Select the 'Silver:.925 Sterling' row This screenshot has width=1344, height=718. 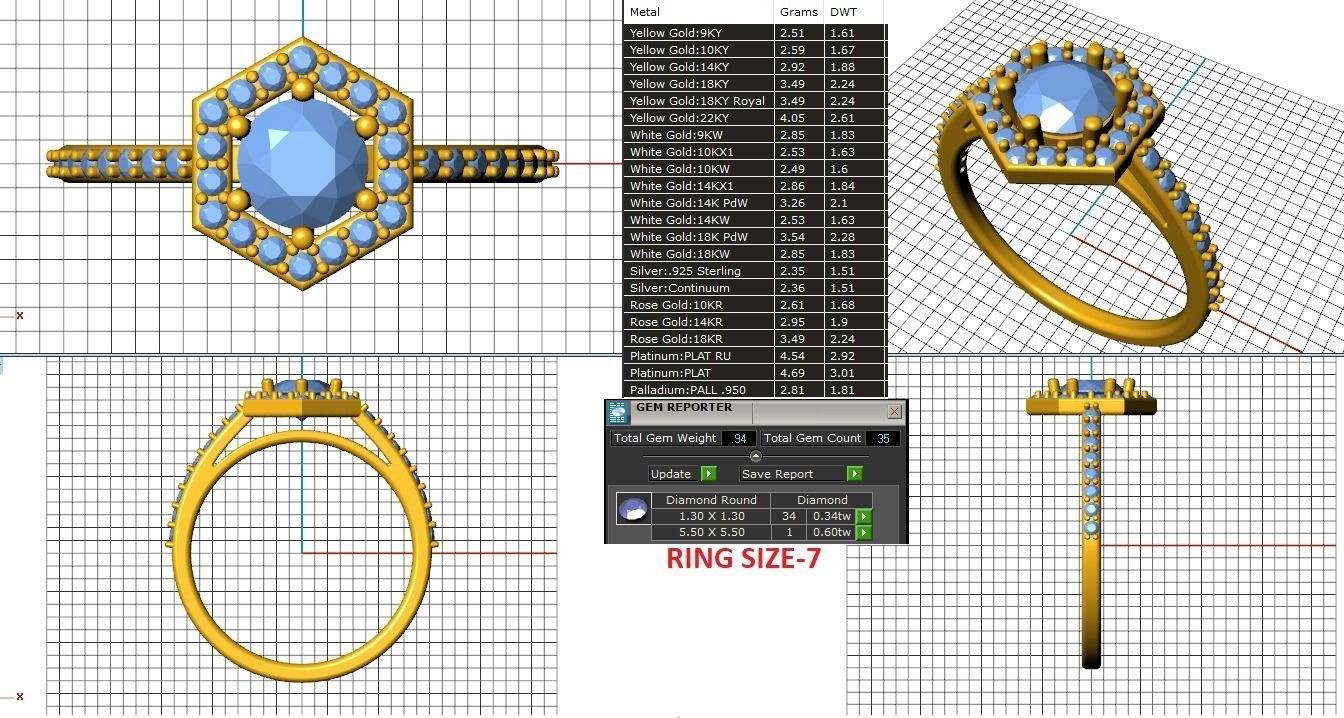[x=755, y=271]
